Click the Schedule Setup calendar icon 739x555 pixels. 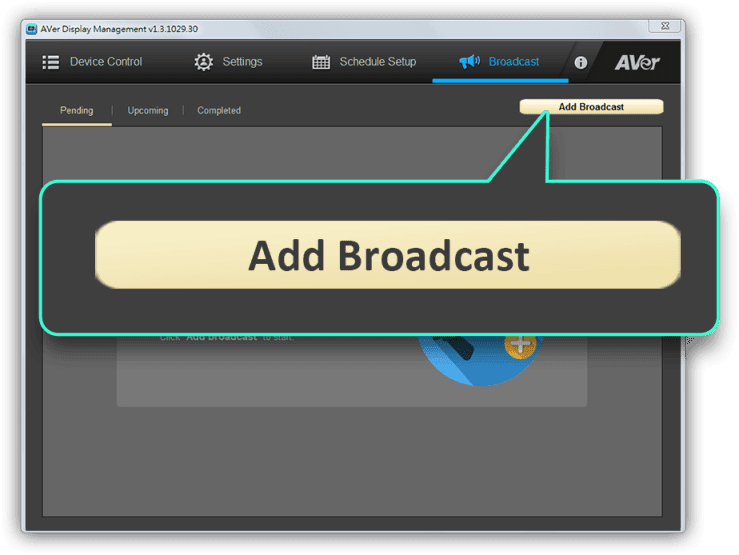pyautogui.click(x=321, y=62)
